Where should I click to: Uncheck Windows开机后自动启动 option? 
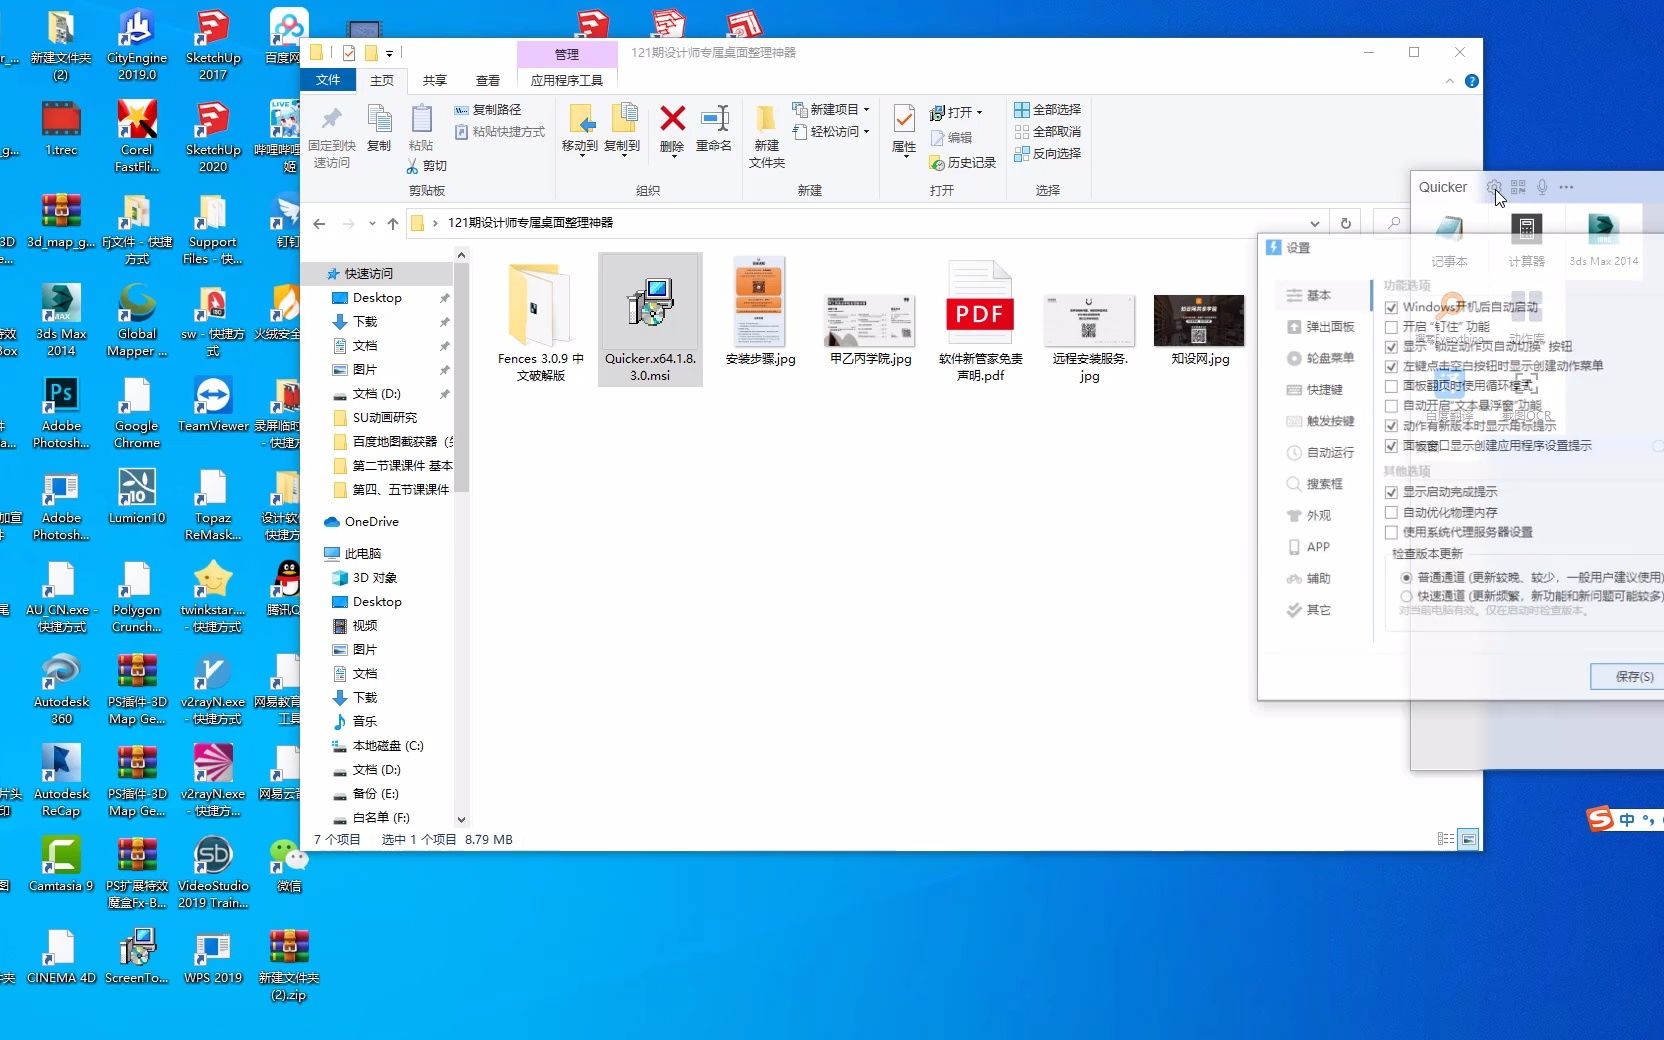[x=1391, y=306]
